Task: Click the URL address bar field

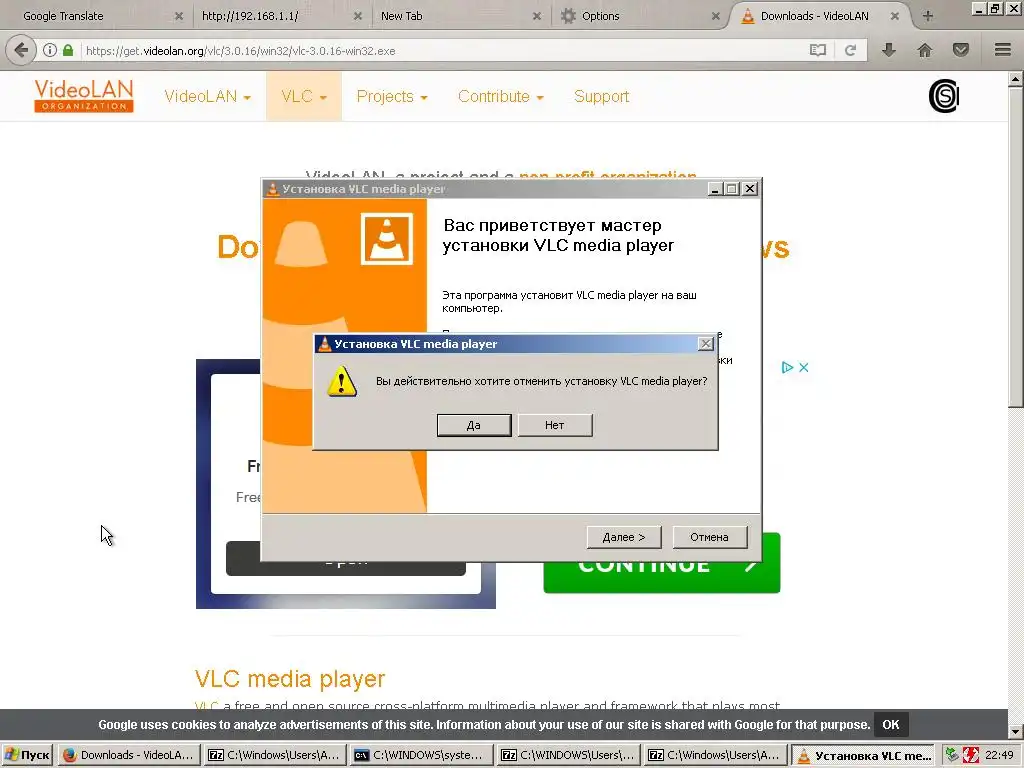Action: (444, 51)
